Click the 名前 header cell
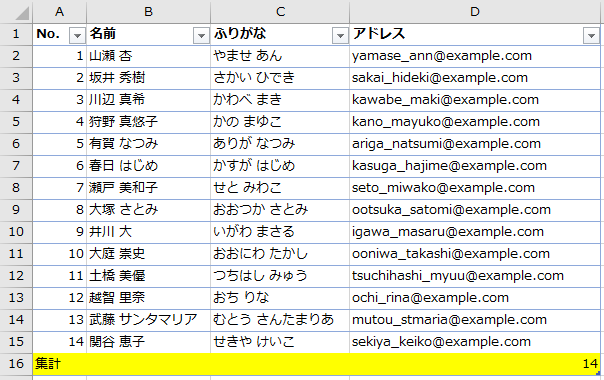 (149, 34)
